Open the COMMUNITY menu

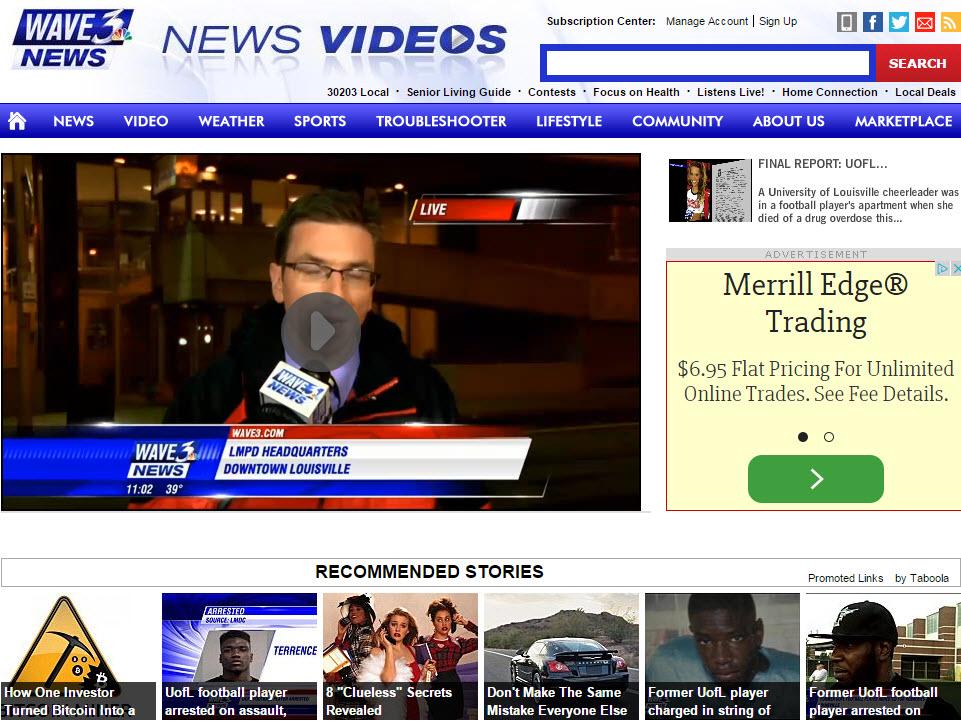(678, 121)
